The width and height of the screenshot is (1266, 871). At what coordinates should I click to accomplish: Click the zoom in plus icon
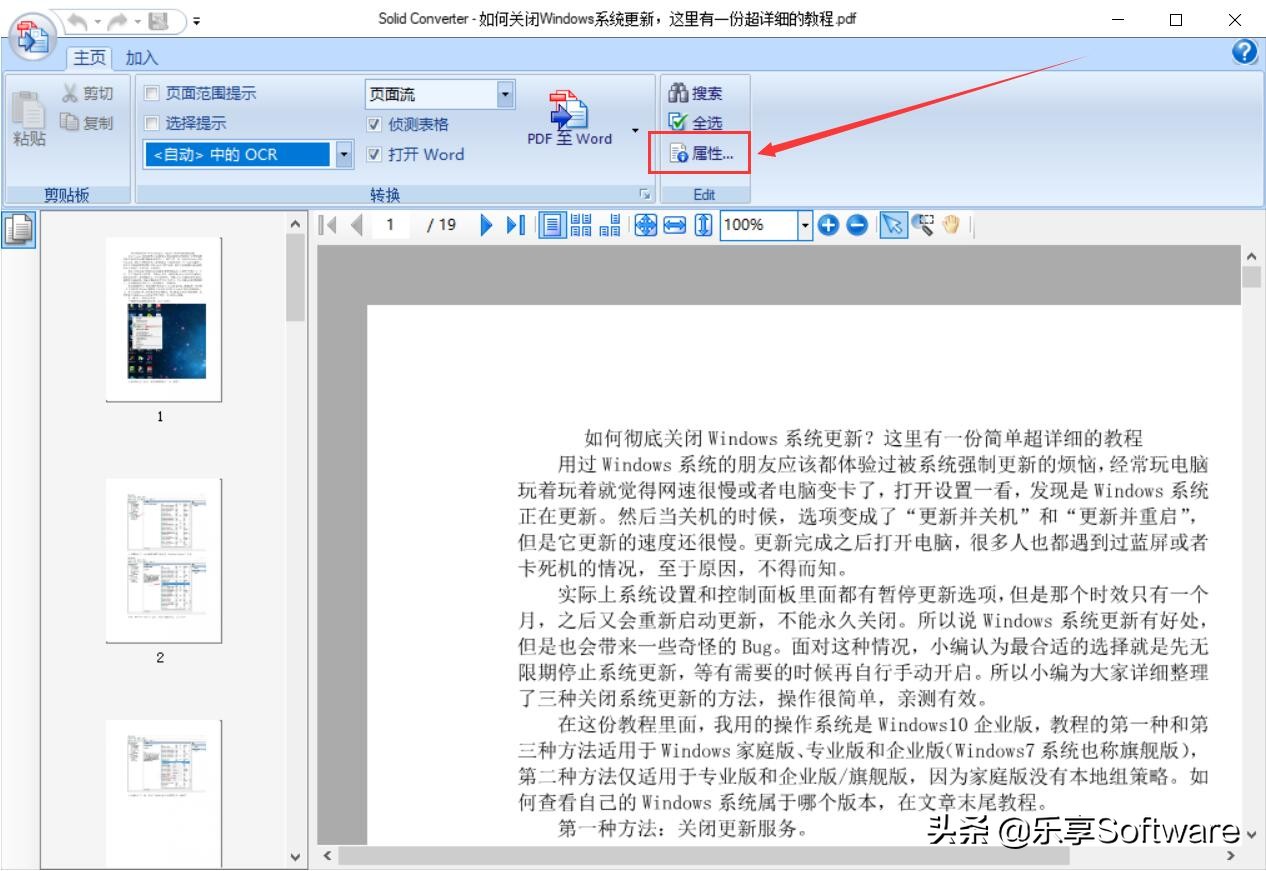828,225
